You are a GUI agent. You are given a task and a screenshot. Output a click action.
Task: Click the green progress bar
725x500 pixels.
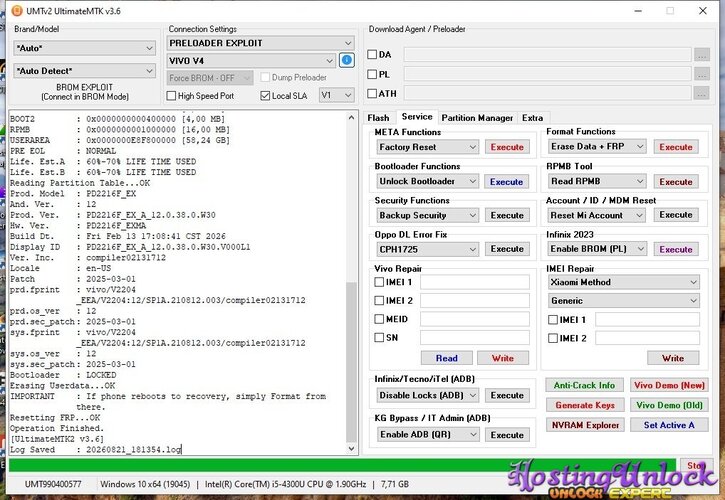click(342, 465)
